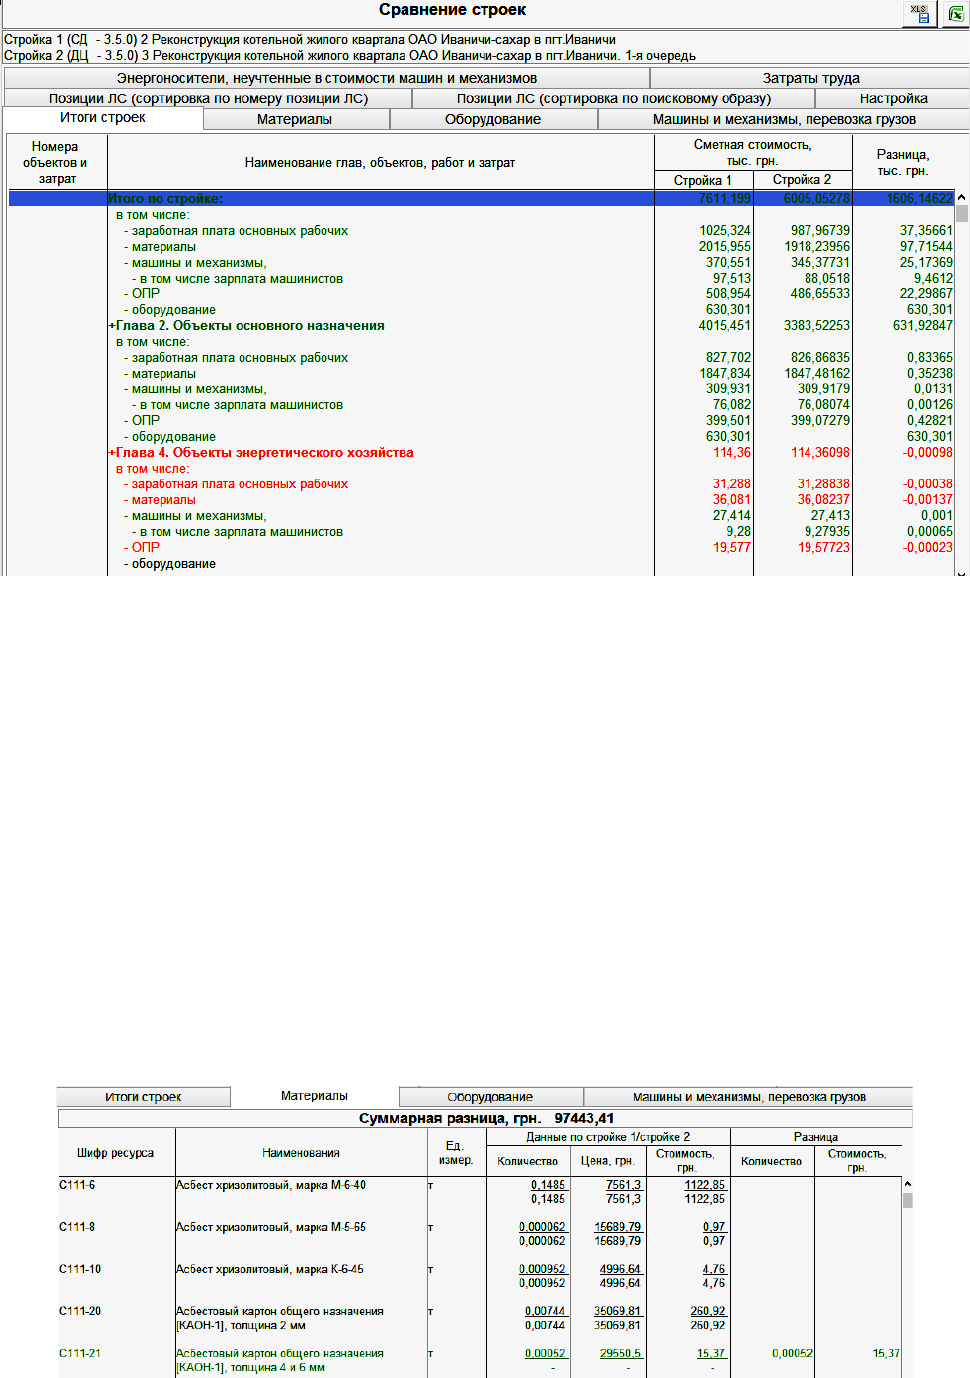The height and width of the screenshot is (1378, 970).
Task: Click the Разница, тыс. грн. column header
Action: [x=903, y=162]
